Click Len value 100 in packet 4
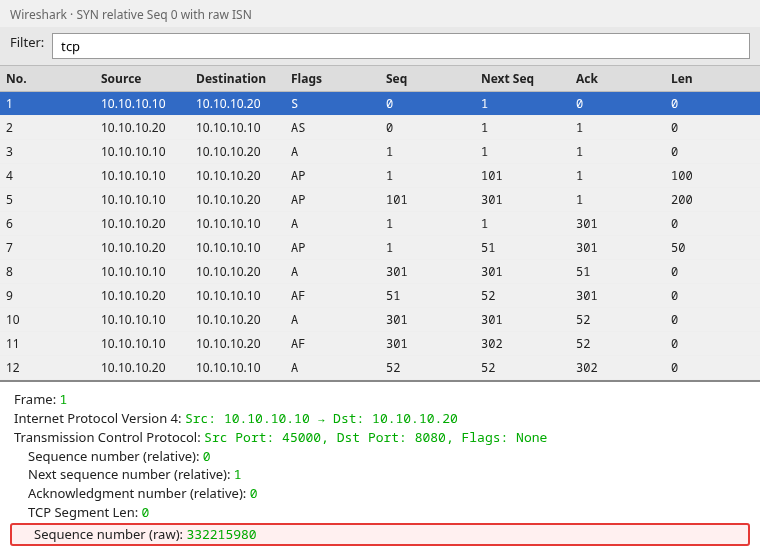 [x=681, y=175]
